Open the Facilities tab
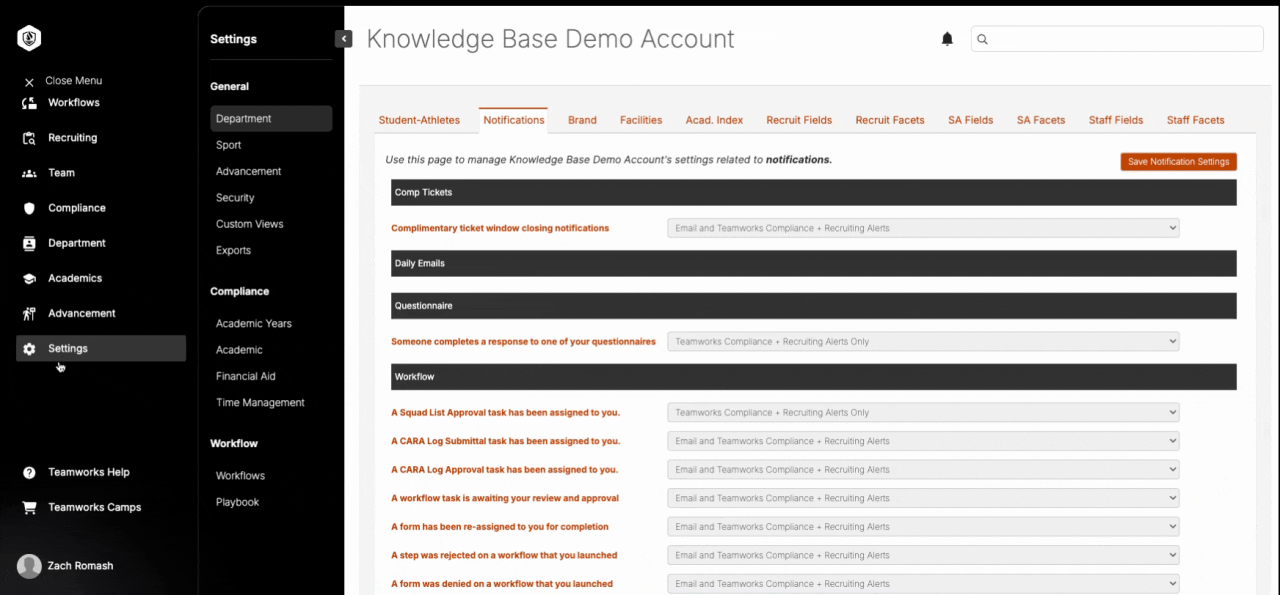Image resolution: width=1280 pixels, height=595 pixels. (641, 120)
